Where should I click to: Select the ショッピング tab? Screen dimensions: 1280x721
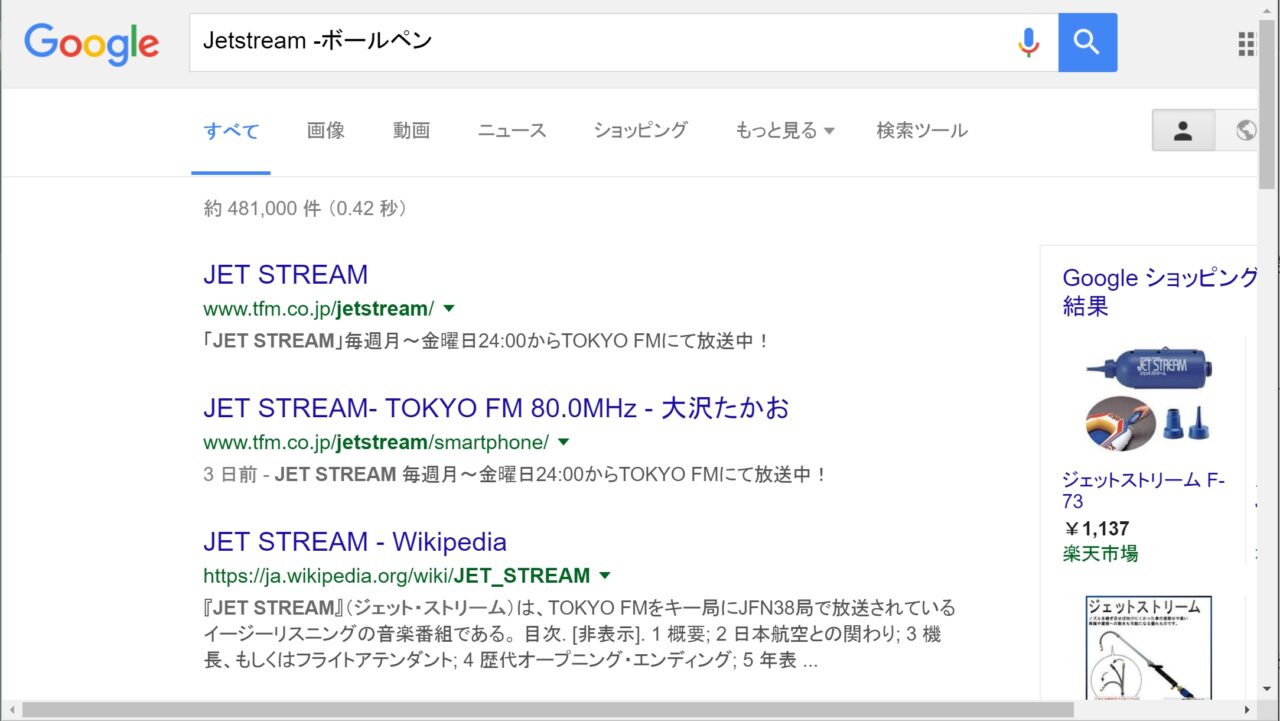click(640, 131)
